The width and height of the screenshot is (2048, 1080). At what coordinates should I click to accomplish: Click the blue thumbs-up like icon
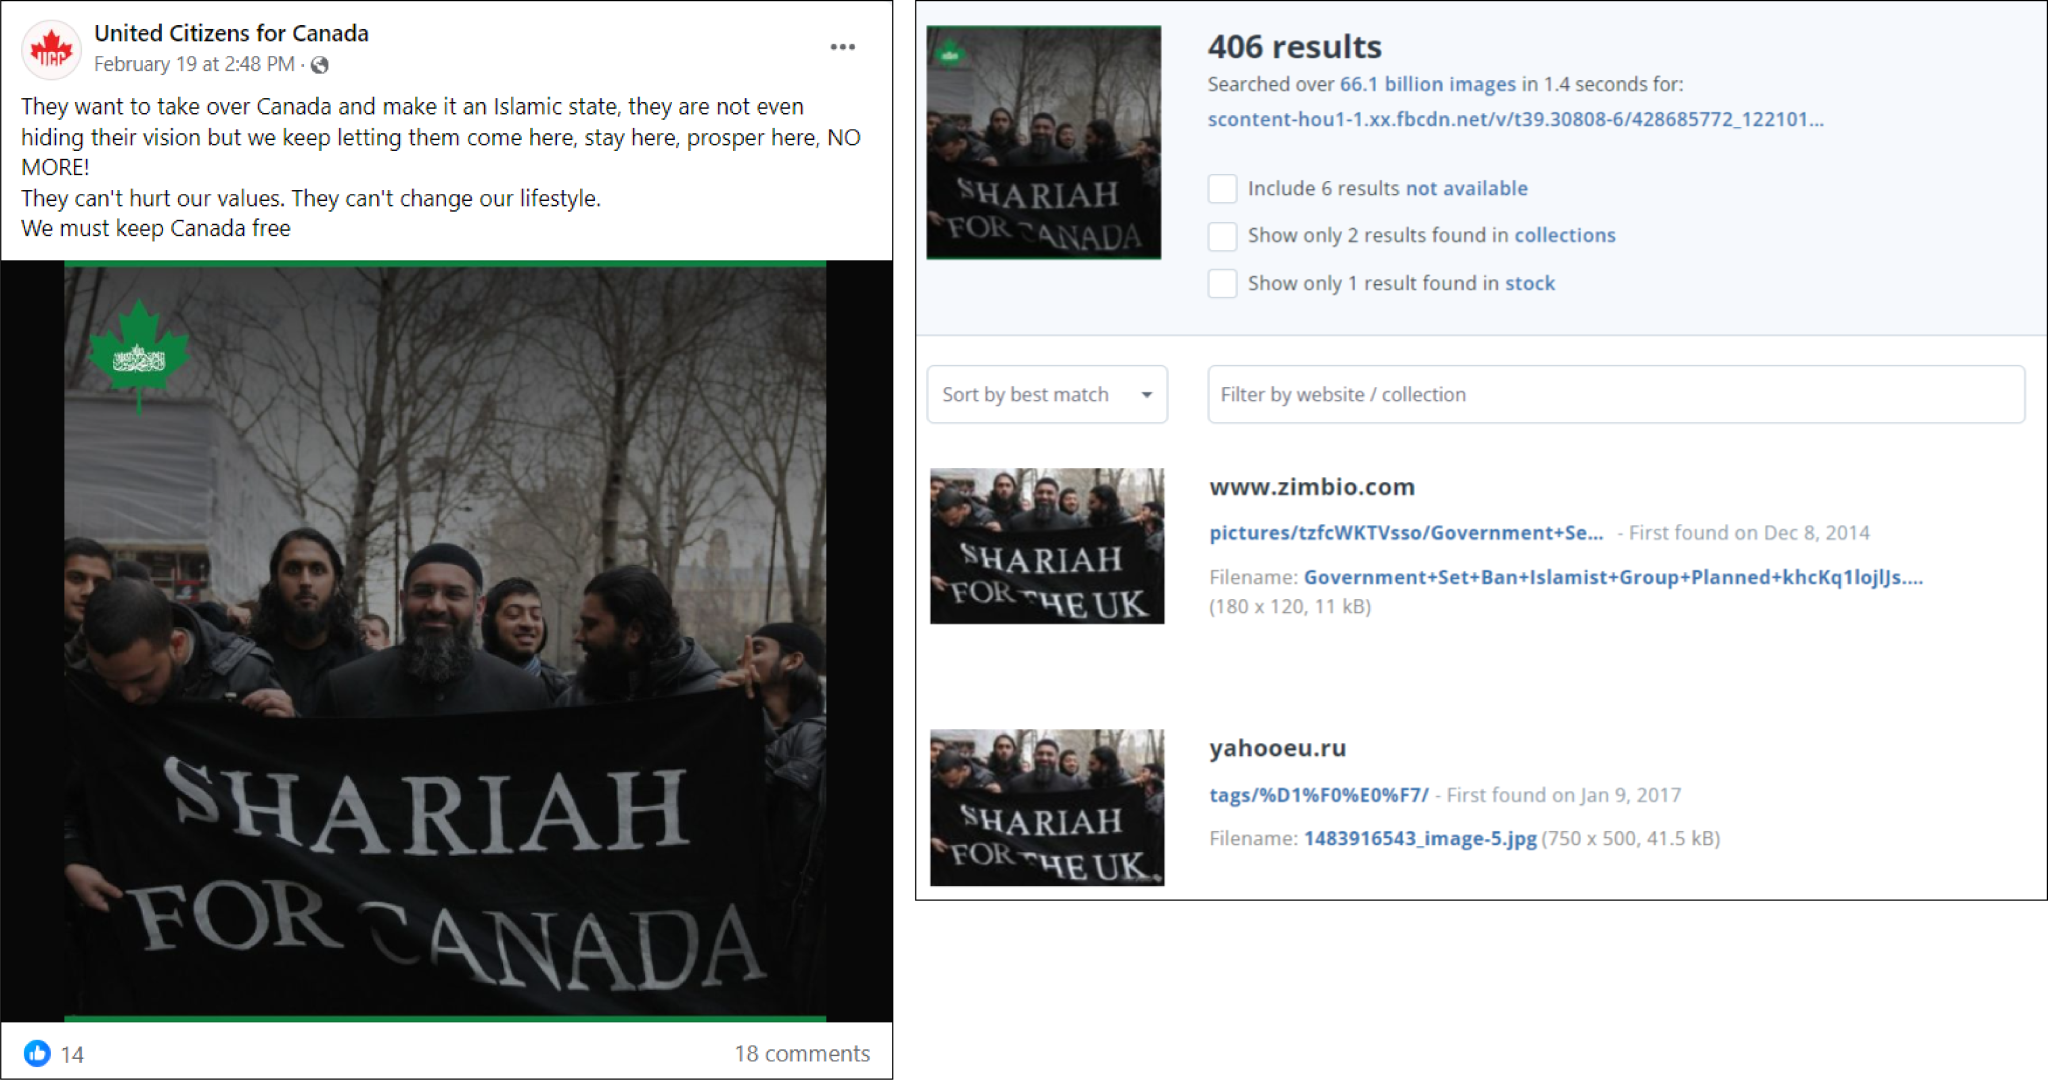click(37, 1053)
